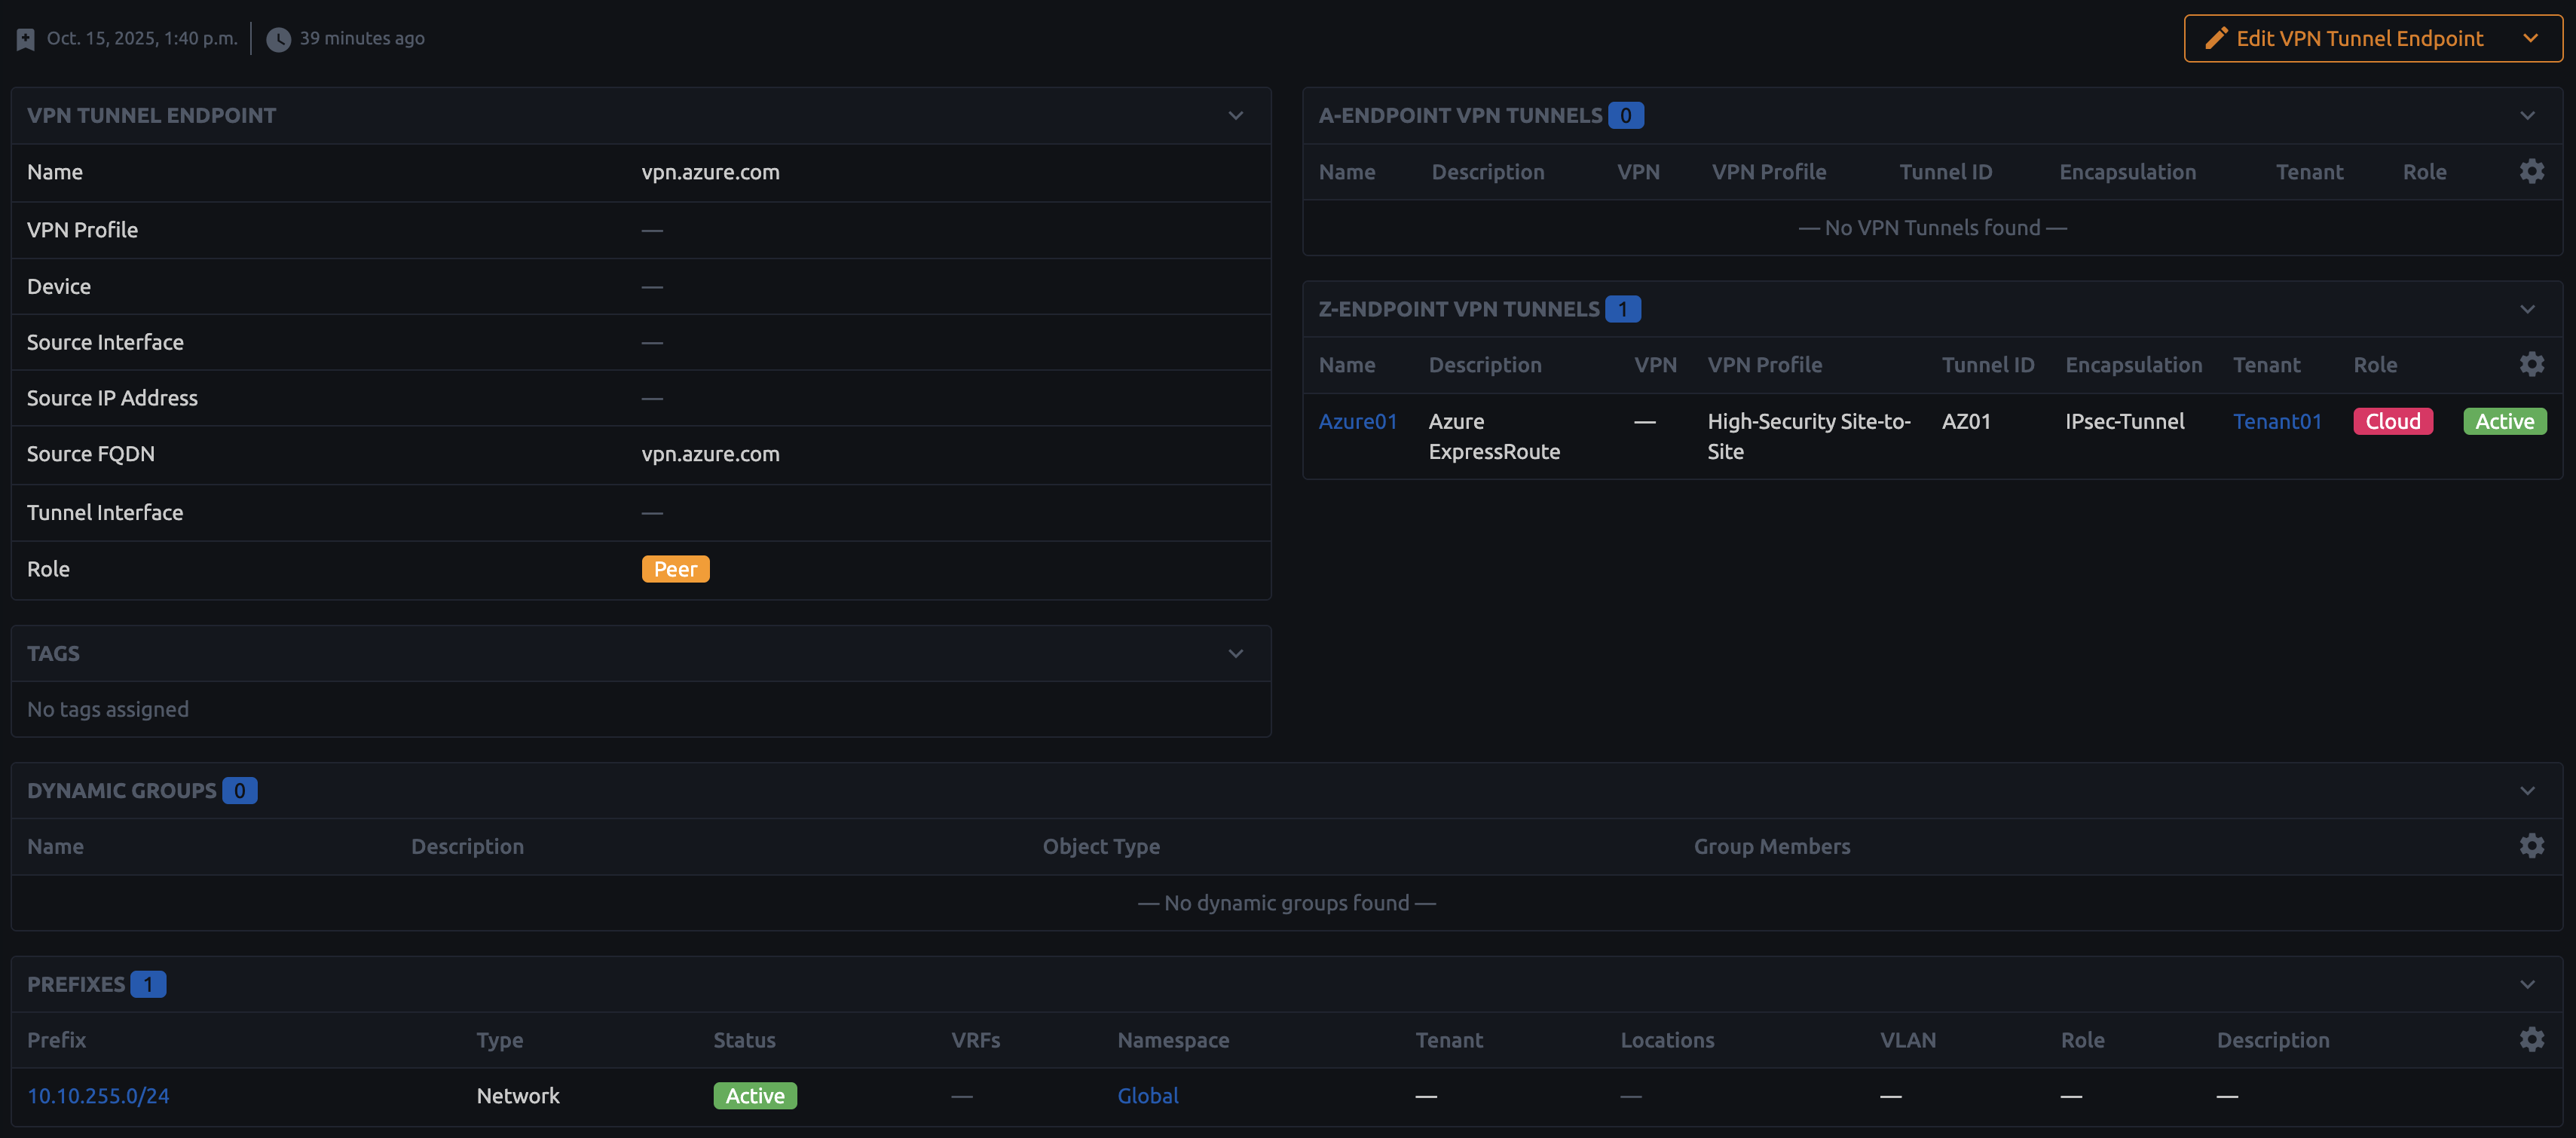
Task: Click the Active status badge on prefix 10.10.255.0/24
Action: click(754, 1095)
